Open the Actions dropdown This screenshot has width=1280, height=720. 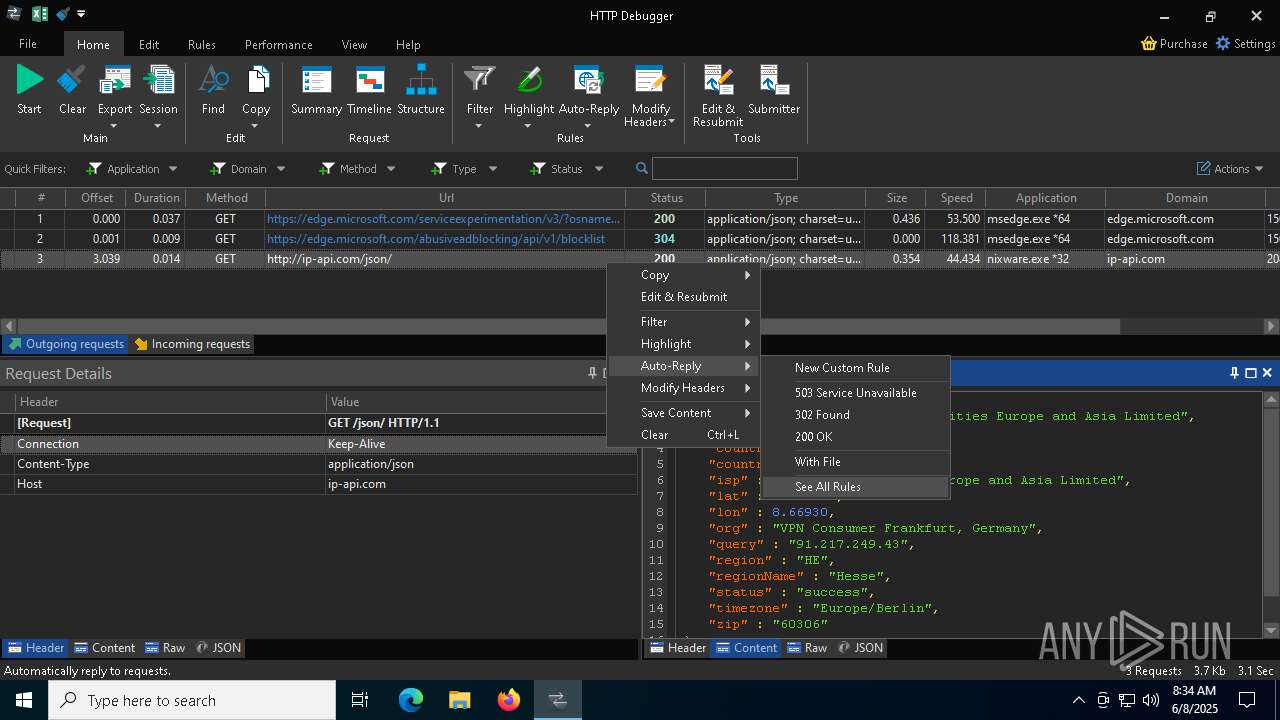pos(1231,169)
